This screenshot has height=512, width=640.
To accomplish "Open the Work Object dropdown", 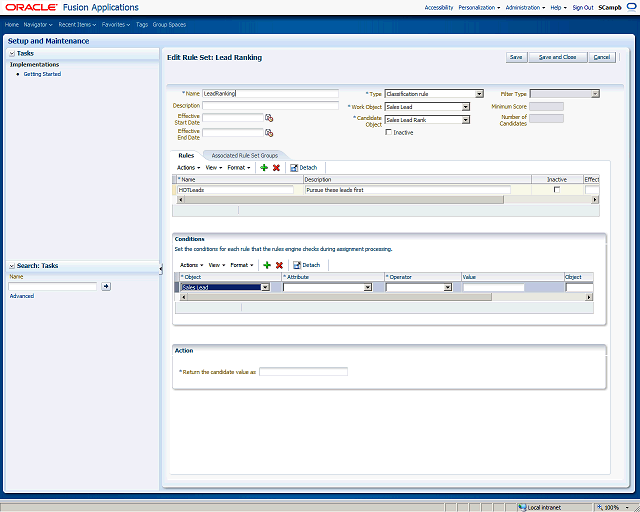I will click(466, 107).
